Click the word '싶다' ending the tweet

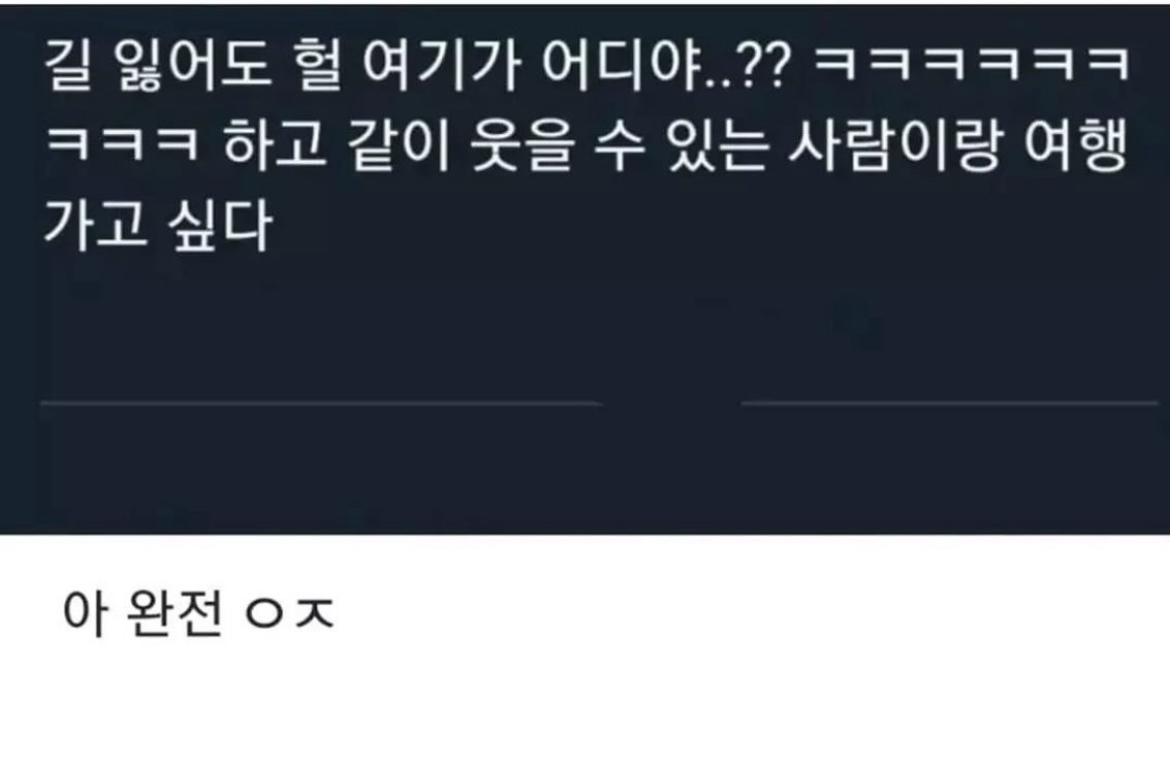(x=220, y=225)
